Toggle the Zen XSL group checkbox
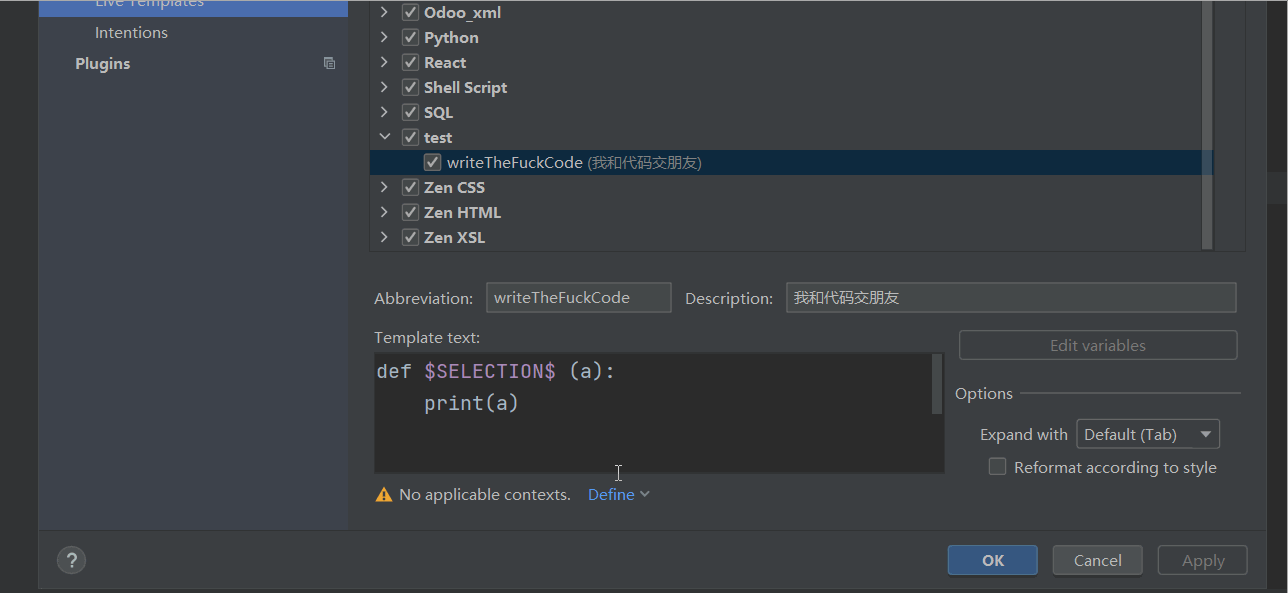 click(410, 237)
